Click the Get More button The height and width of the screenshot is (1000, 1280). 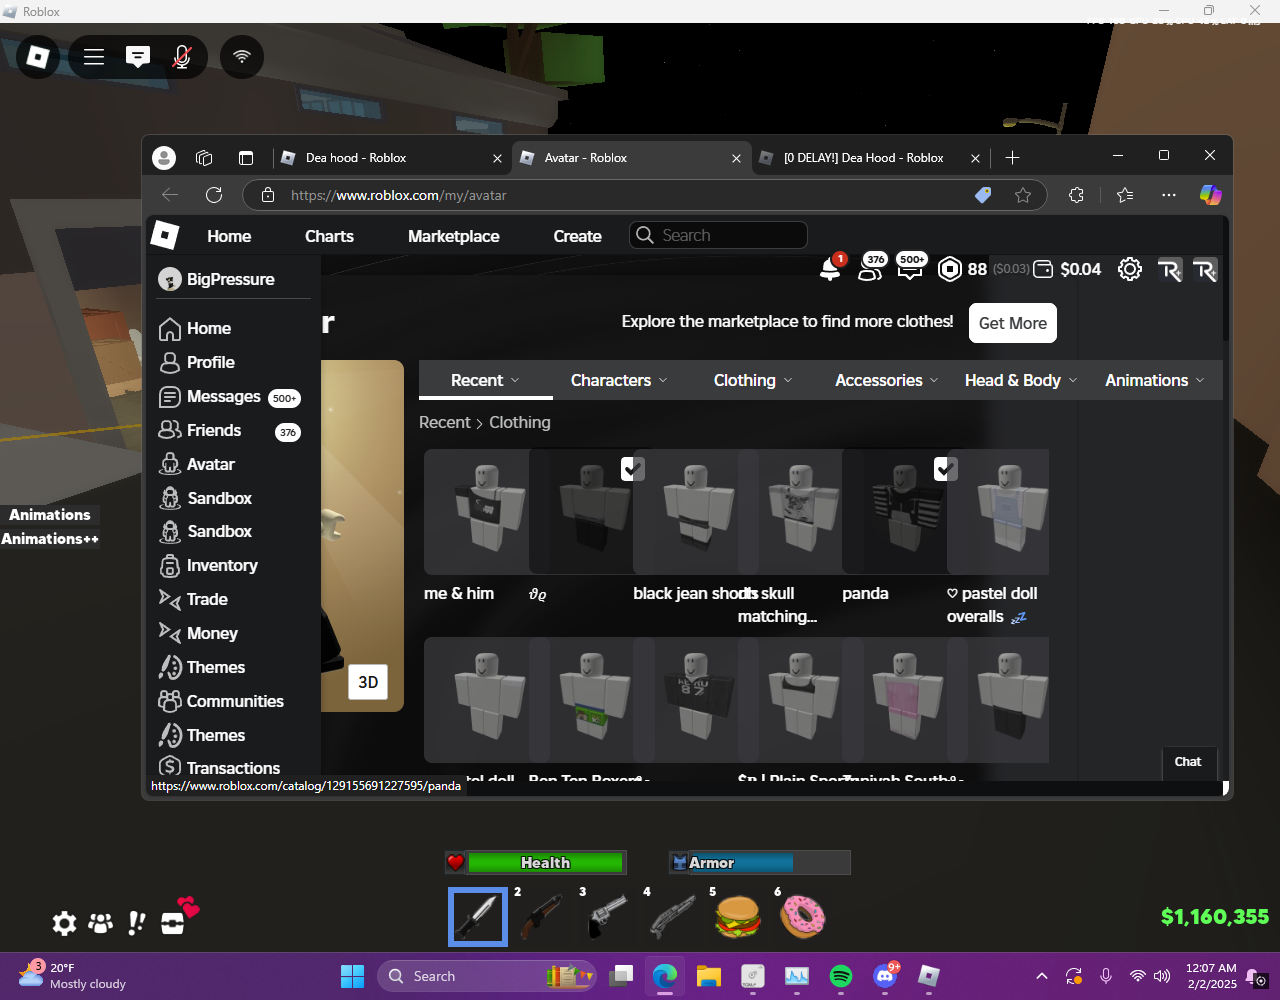pyautogui.click(x=1013, y=323)
